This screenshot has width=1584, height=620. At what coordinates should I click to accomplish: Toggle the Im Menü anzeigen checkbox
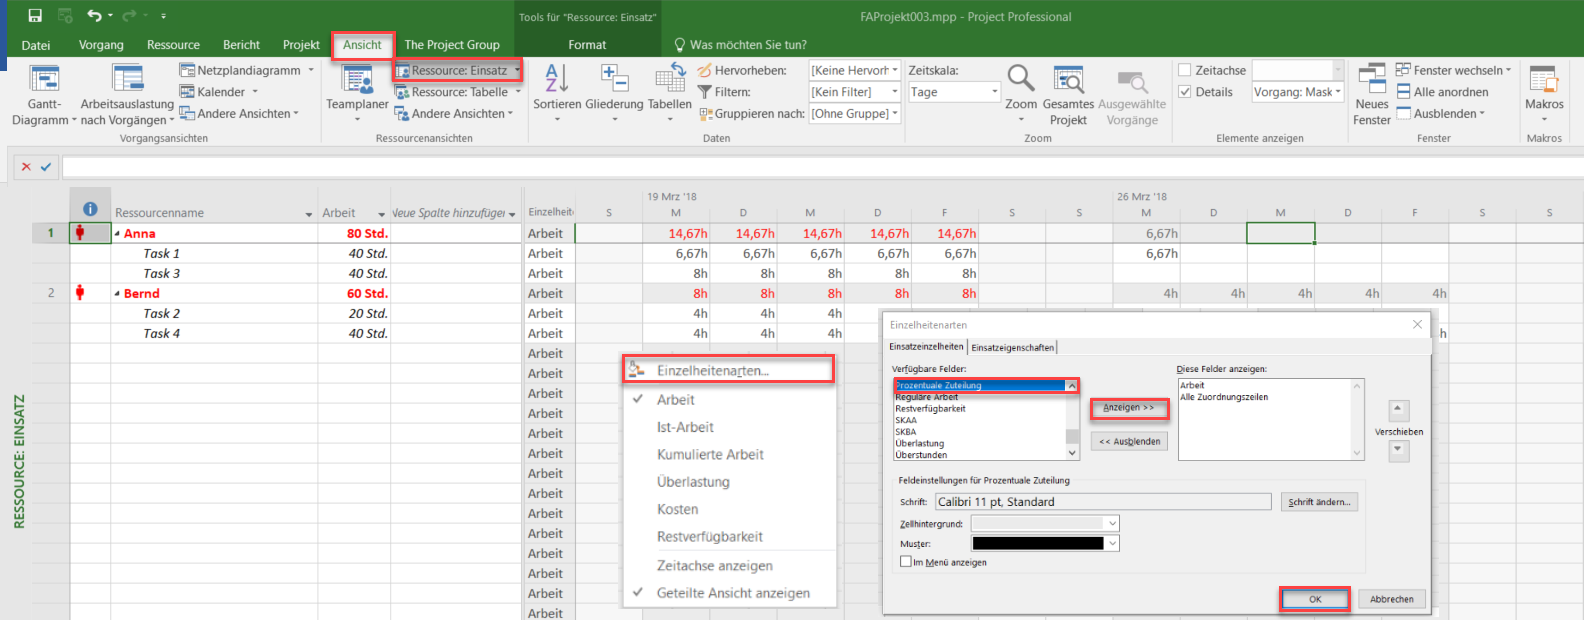(x=906, y=562)
